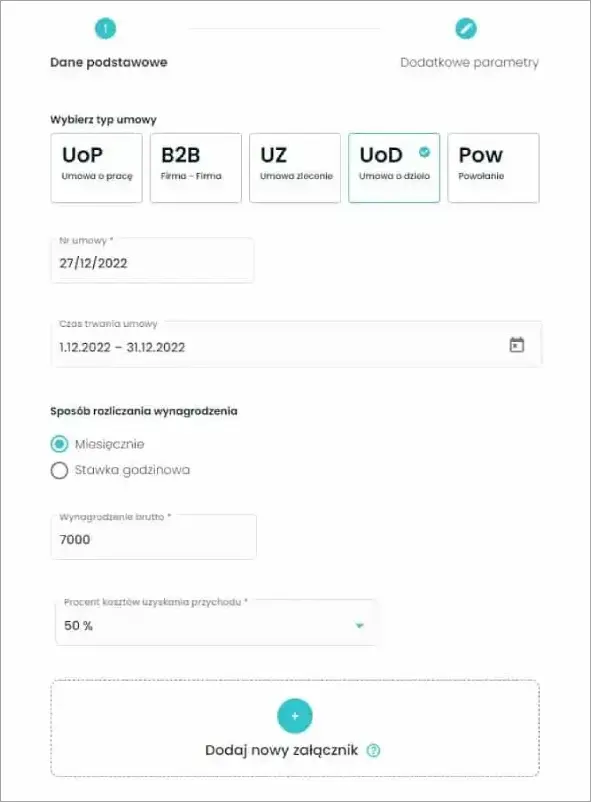This screenshot has height=802, width=591.
Task: Select the Miesięcznie radio button
Action: (59, 444)
